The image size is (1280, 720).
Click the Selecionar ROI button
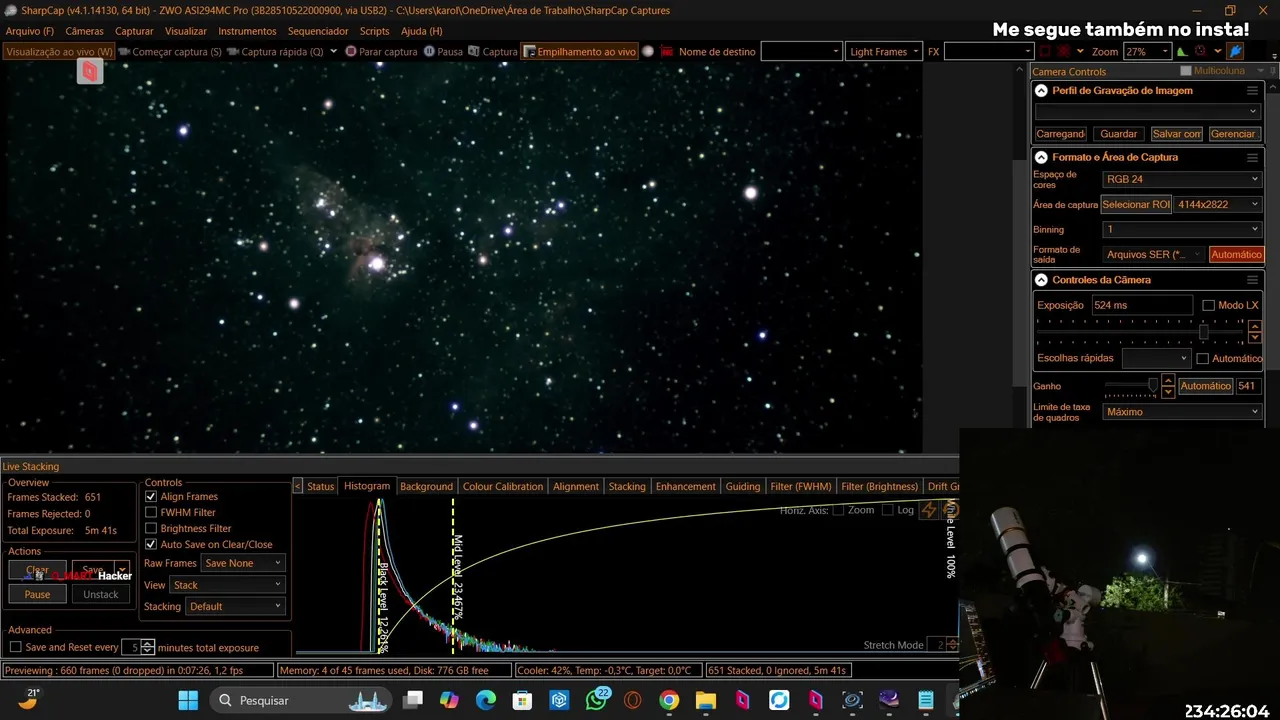(1136, 204)
